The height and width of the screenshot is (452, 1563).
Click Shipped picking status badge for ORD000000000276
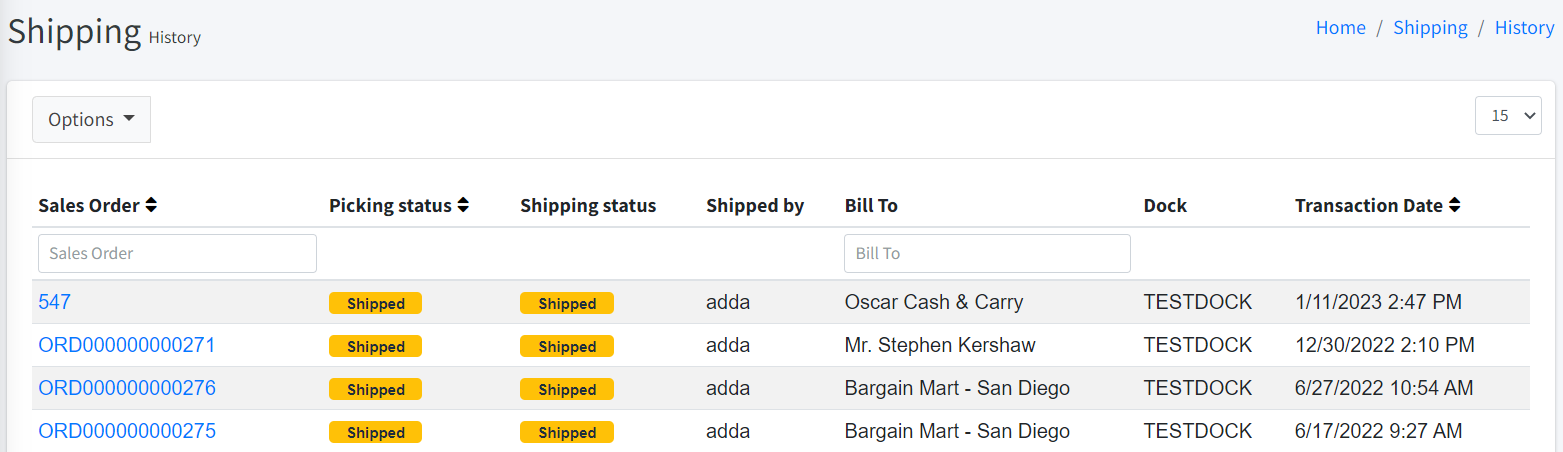click(x=375, y=390)
